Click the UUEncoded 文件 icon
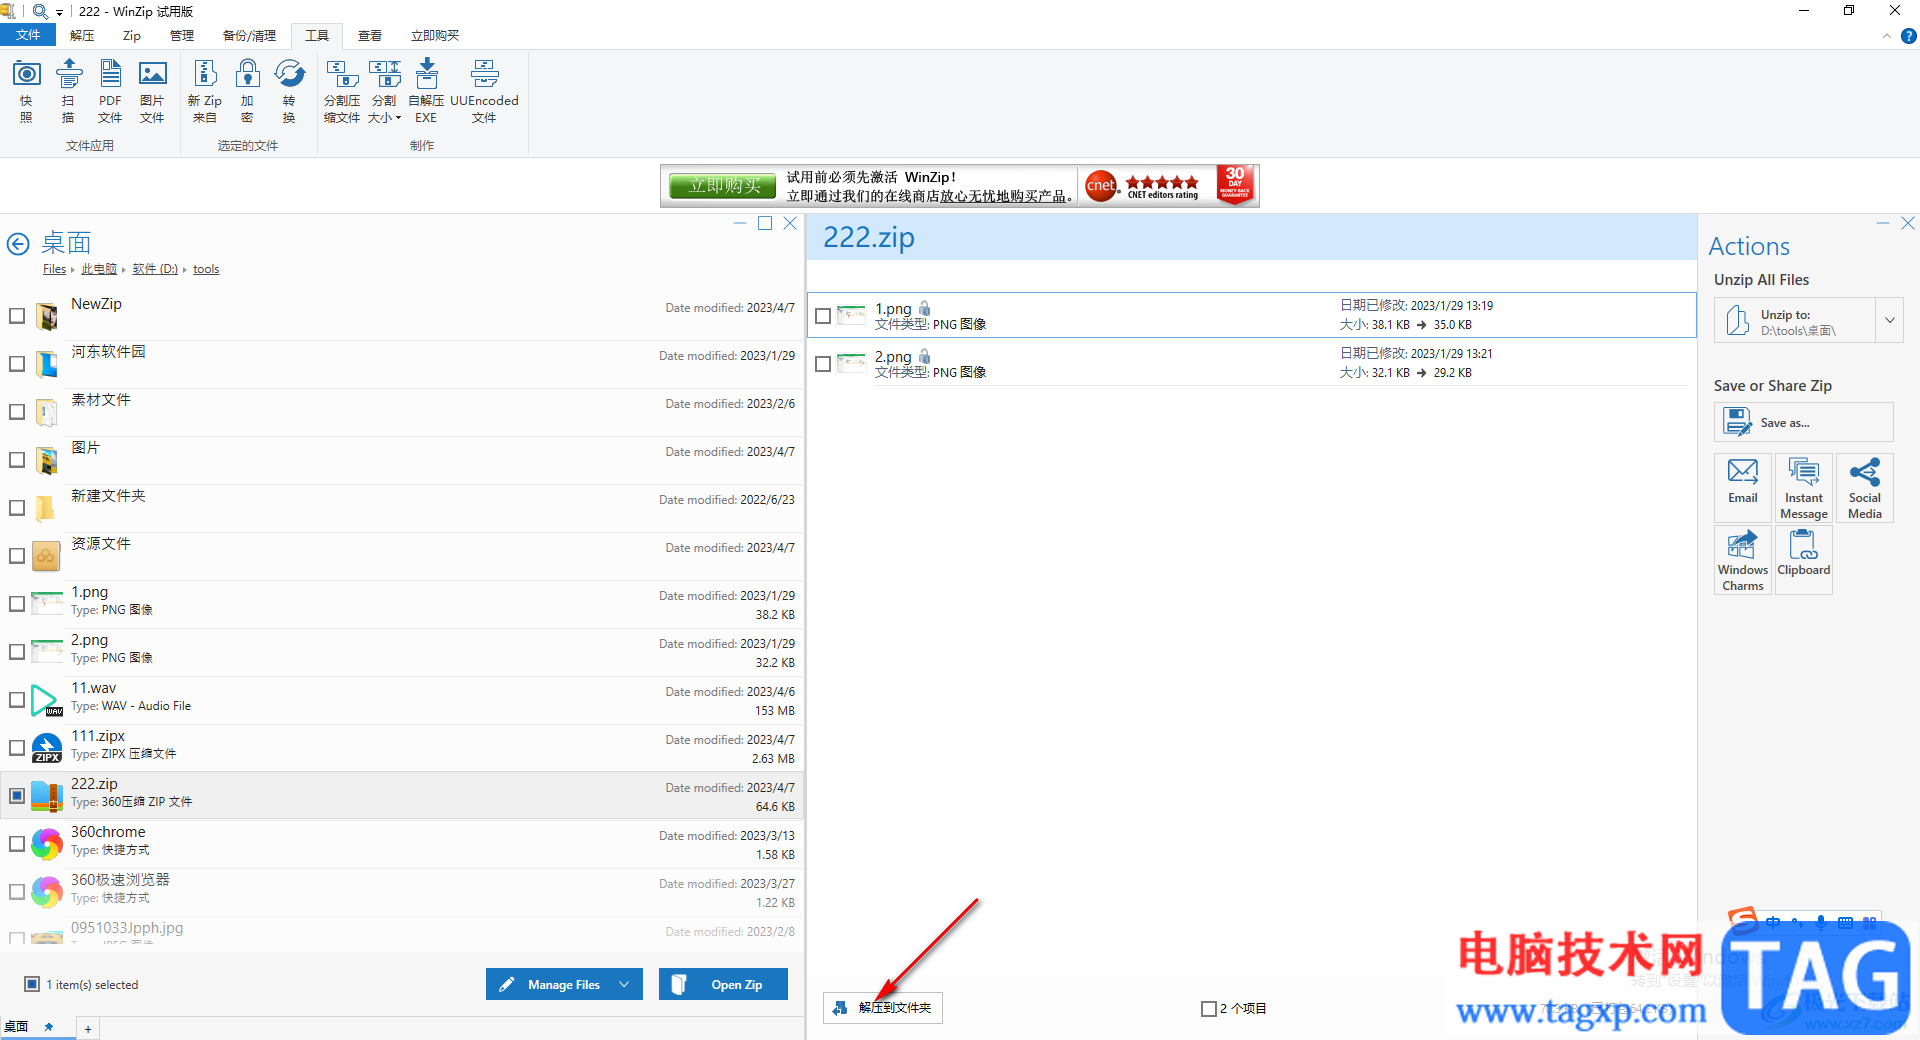Screen dimensions: 1920x1040 tap(484, 90)
